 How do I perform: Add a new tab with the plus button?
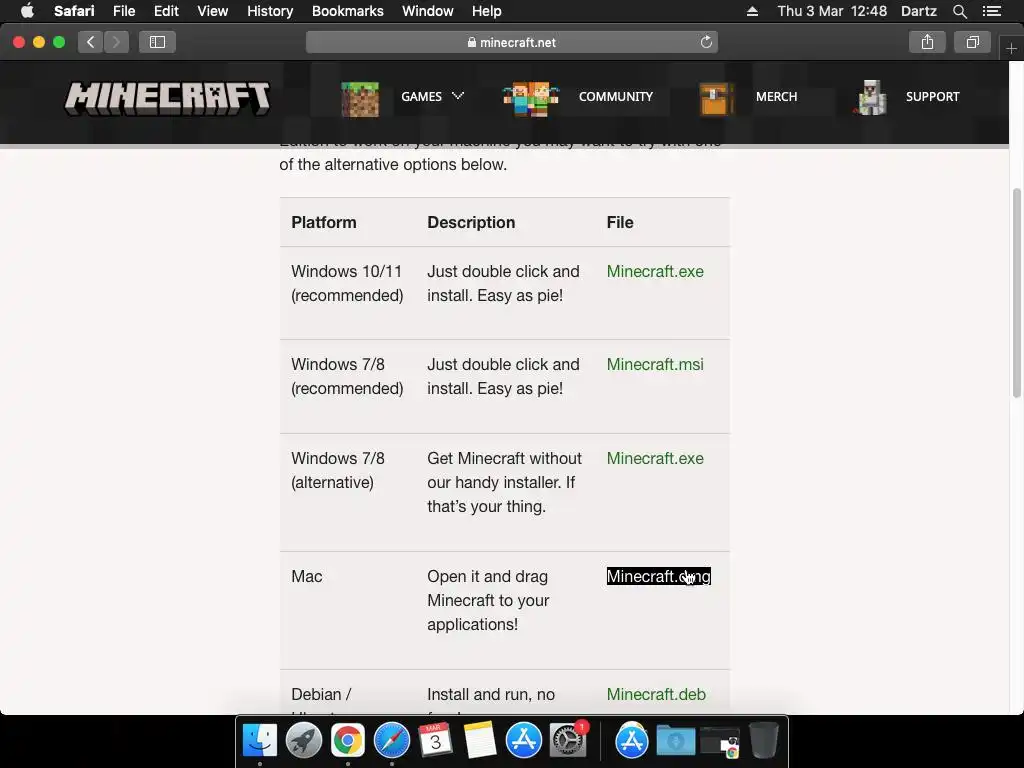[1011, 48]
